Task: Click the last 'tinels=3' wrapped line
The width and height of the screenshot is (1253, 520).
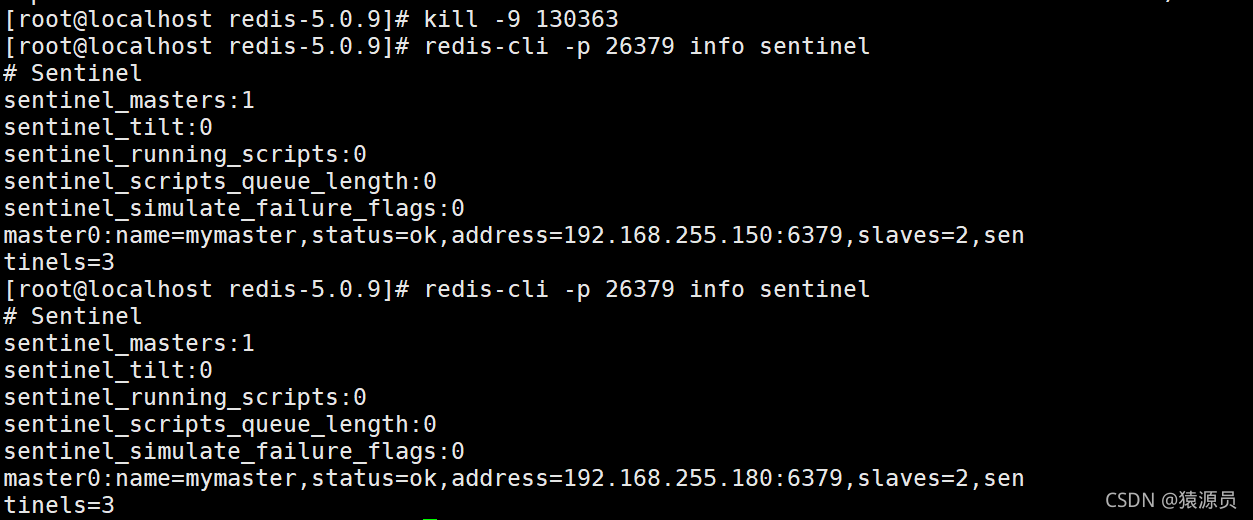Action: coord(59,505)
